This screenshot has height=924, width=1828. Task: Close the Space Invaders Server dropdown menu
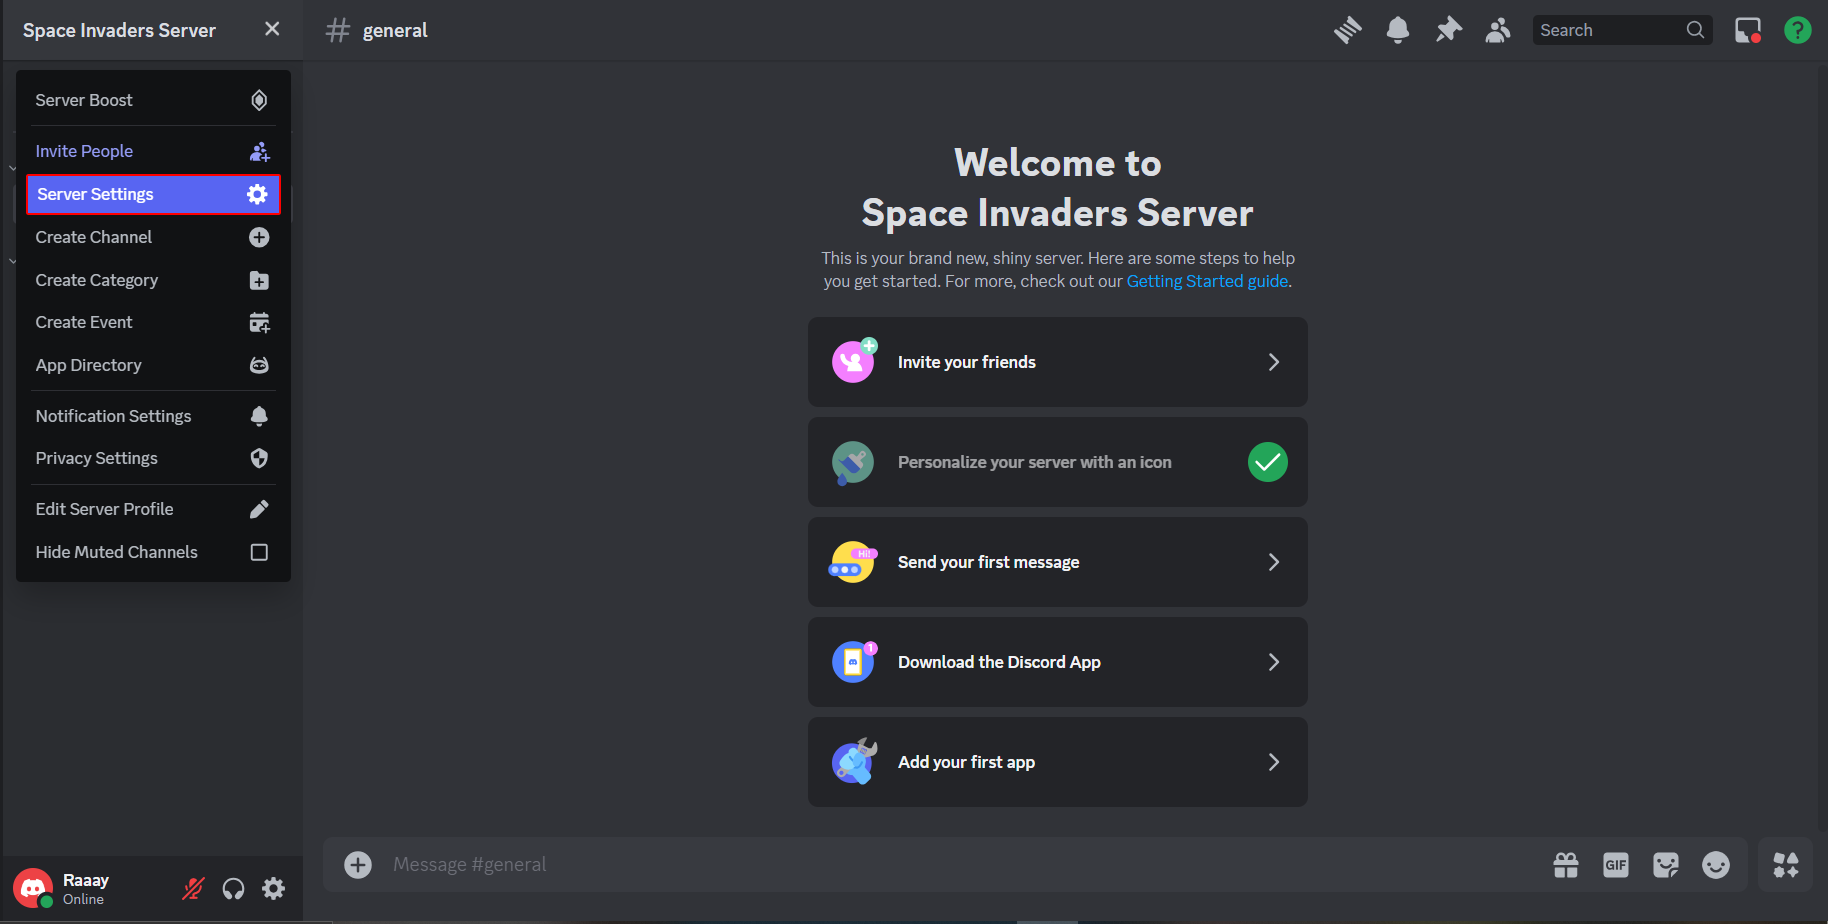coord(272,29)
